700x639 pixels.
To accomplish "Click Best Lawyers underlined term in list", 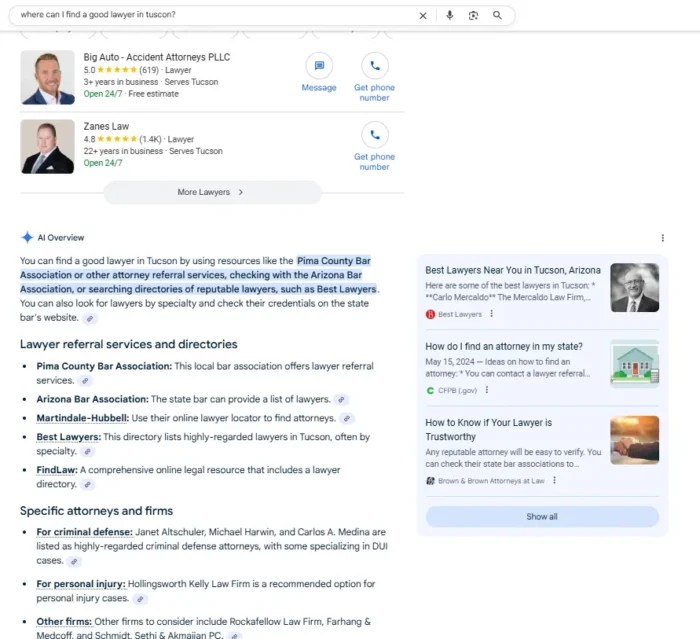I will tap(69, 437).
